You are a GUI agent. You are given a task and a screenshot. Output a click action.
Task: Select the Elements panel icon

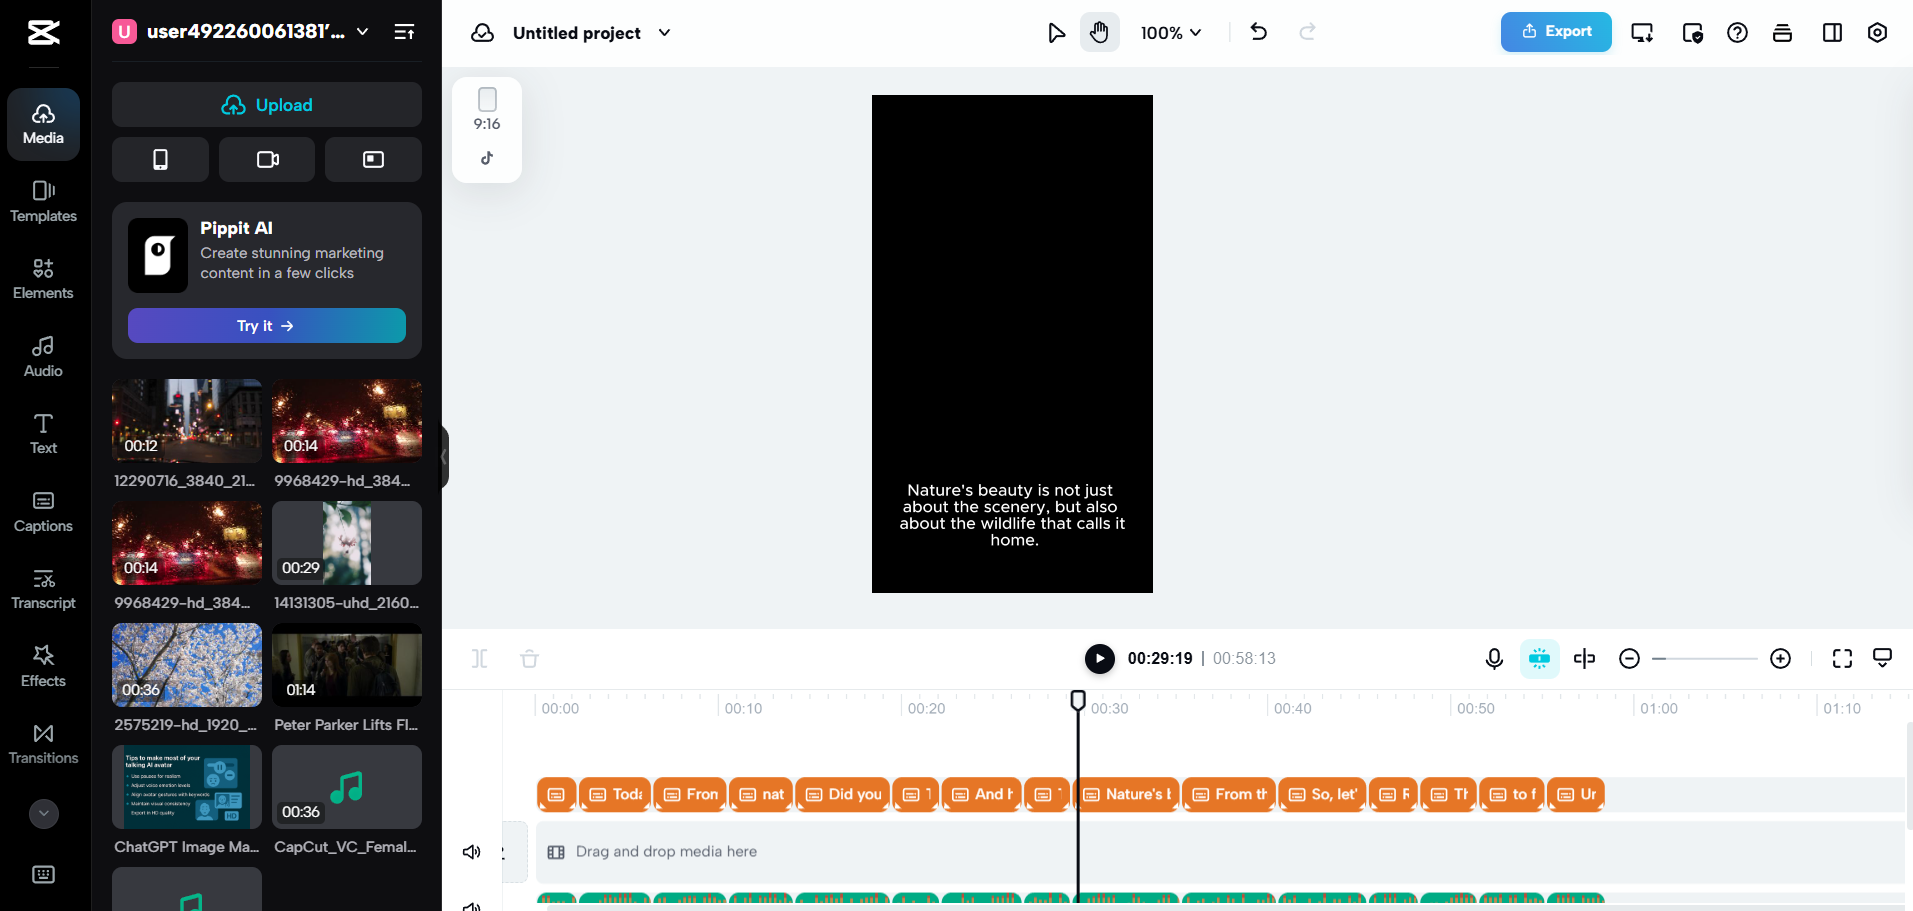(x=43, y=279)
